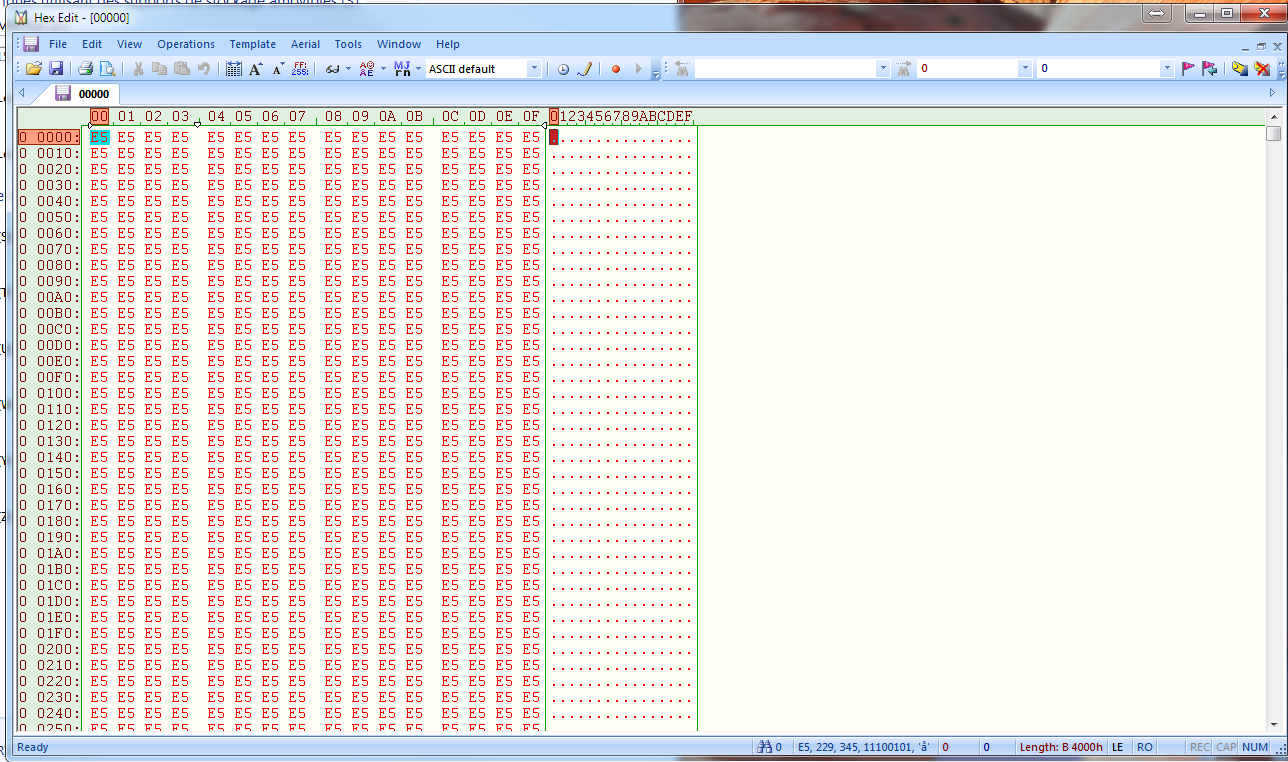The height and width of the screenshot is (762, 1288).
Task: Click the vertical scrollbar thumb
Action: coord(1273,134)
